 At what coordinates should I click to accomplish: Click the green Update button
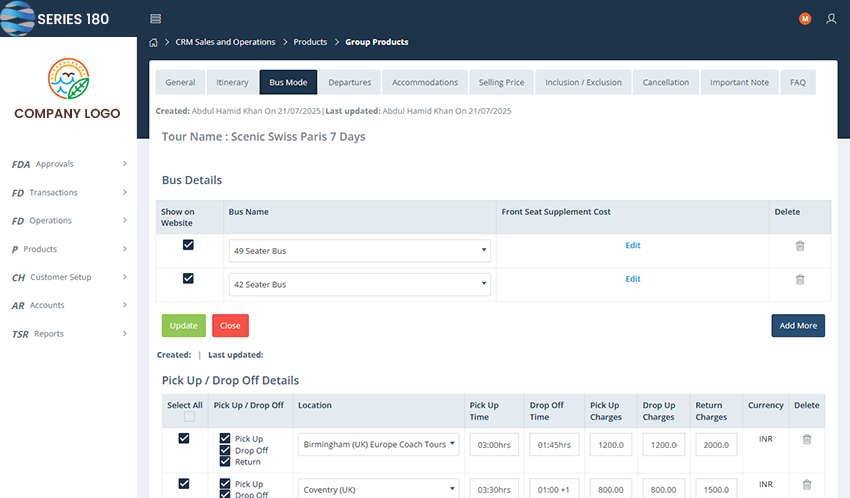183,326
